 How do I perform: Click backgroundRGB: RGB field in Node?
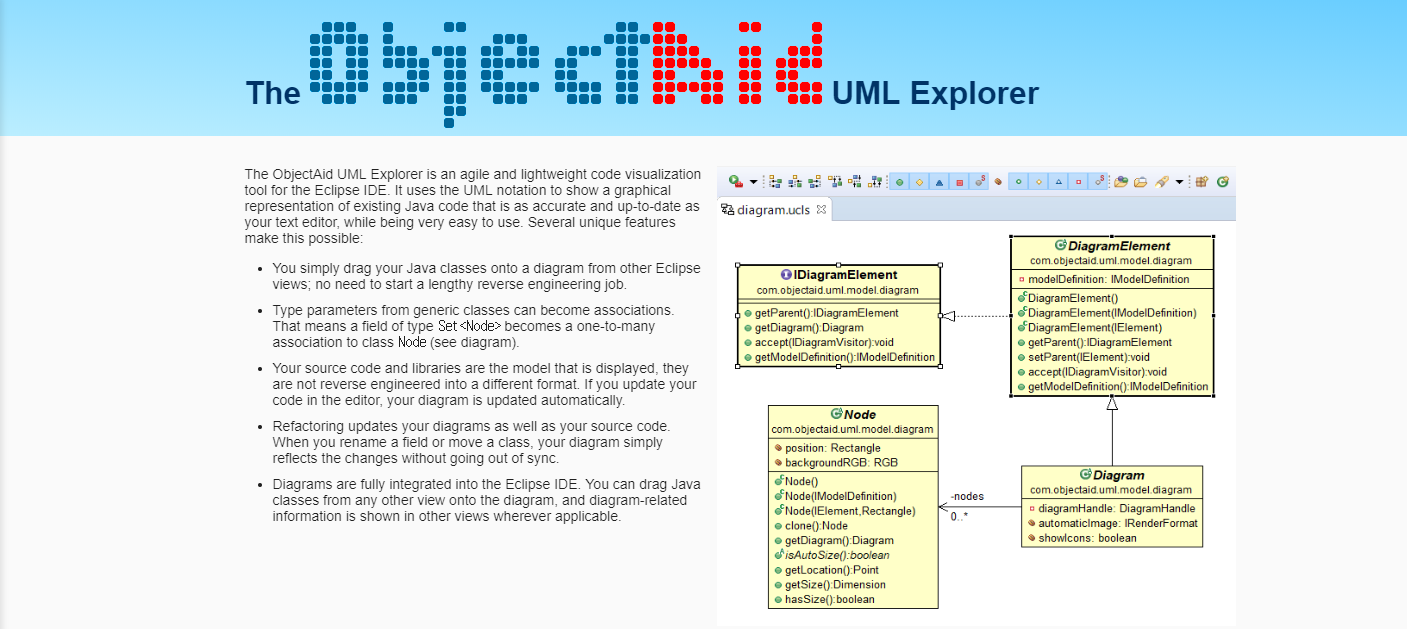pos(842,463)
